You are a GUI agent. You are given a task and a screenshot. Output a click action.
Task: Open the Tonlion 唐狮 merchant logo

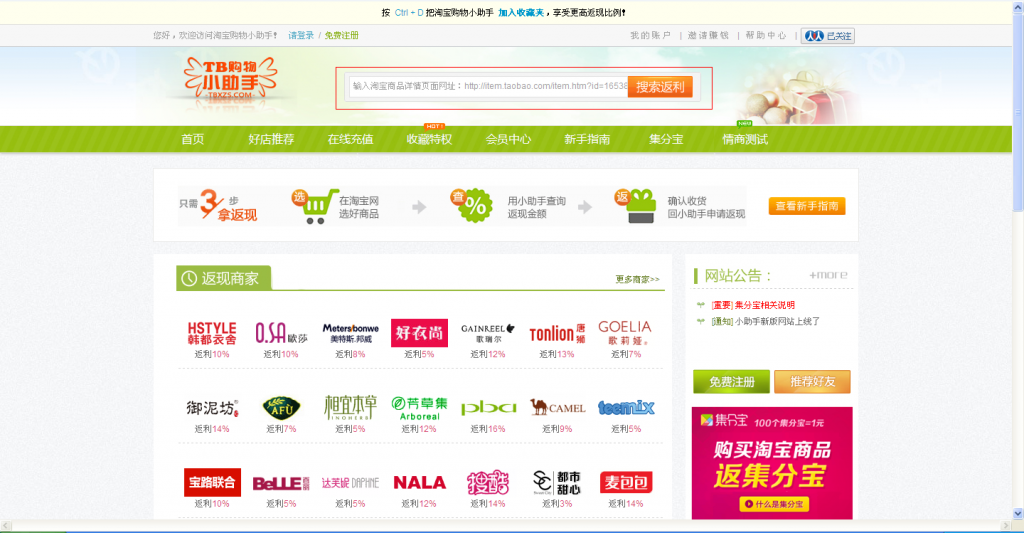pyautogui.click(x=557, y=333)
